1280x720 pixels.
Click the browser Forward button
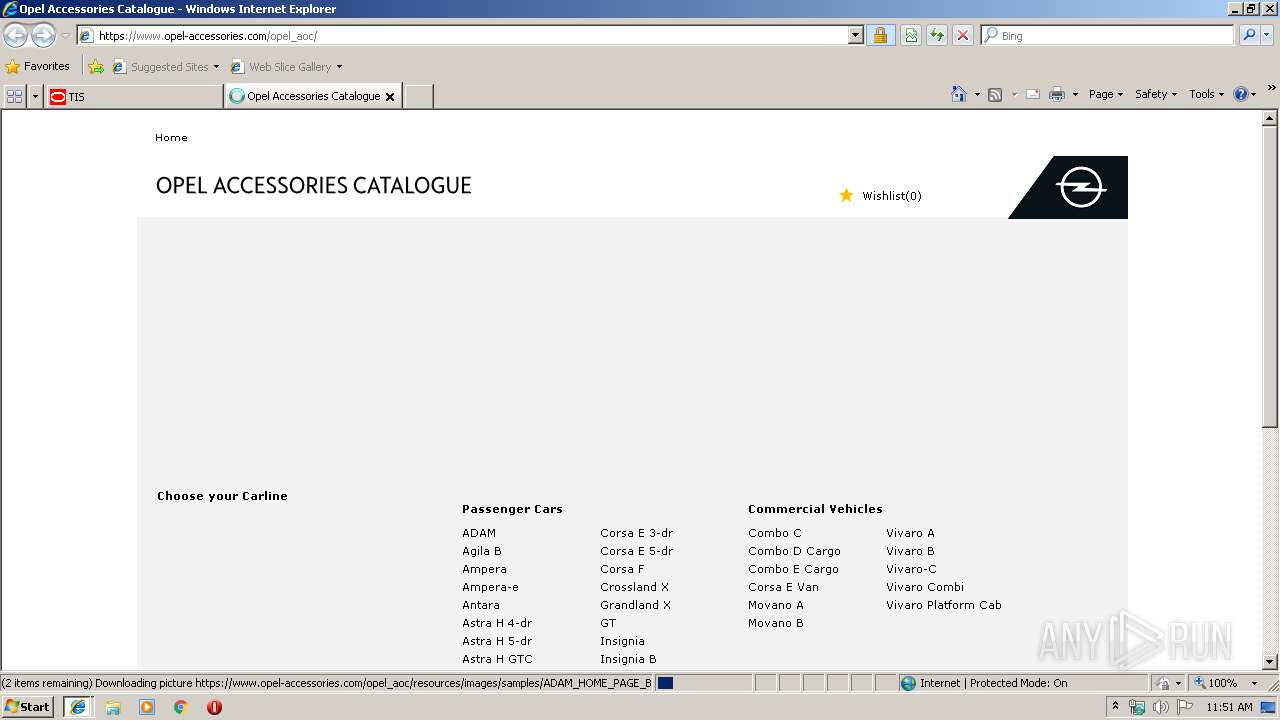click(x=43, y=36)
